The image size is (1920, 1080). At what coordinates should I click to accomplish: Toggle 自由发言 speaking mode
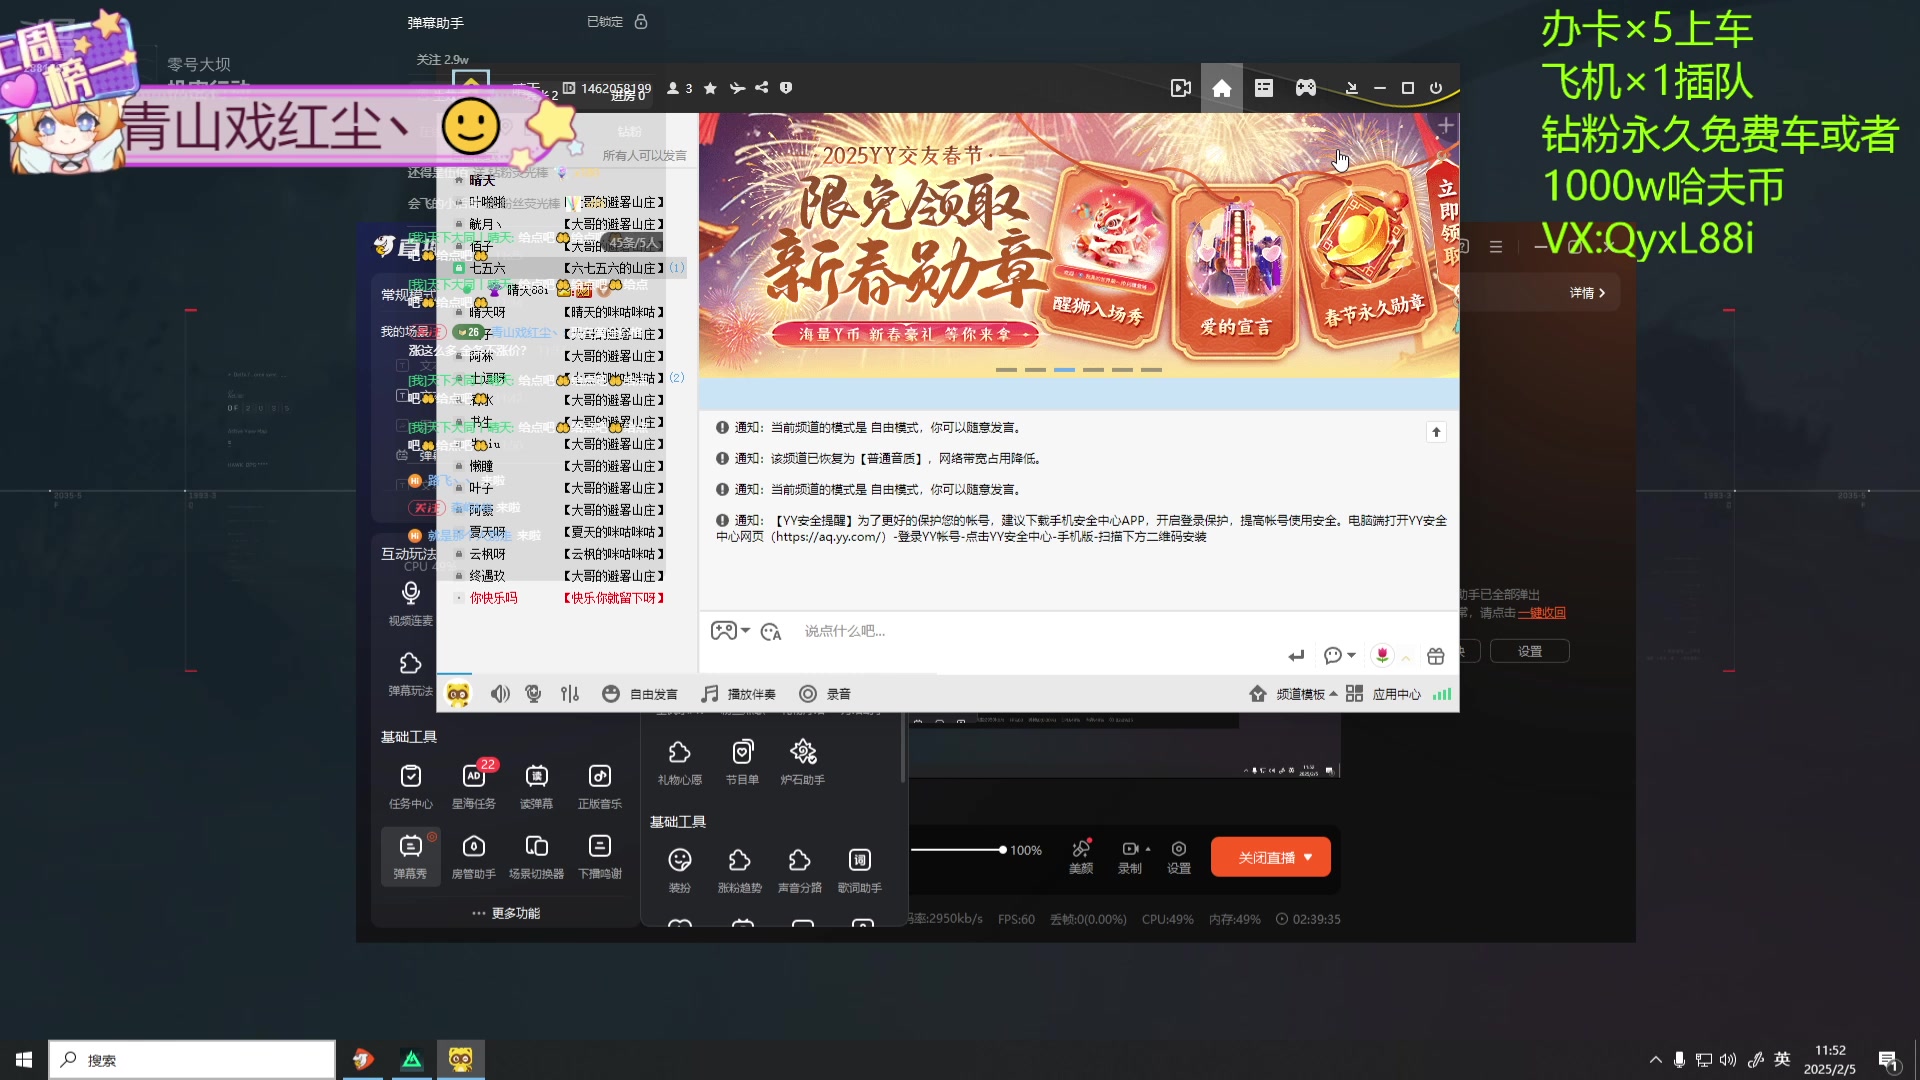(x=640, y=694)
